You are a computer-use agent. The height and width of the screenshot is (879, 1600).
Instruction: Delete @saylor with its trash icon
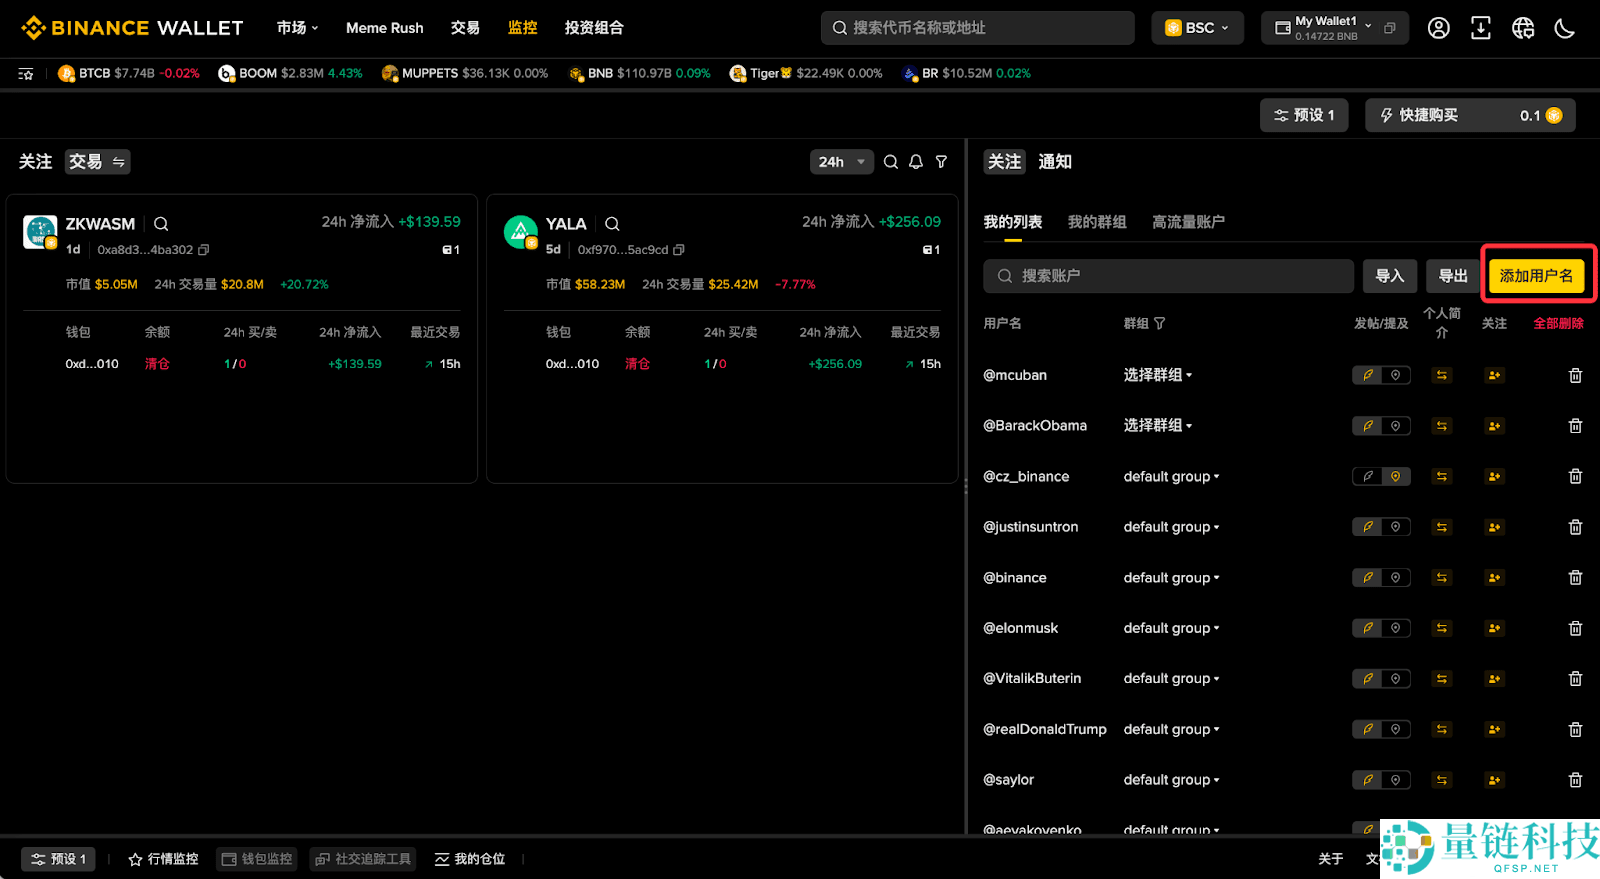[1575, 780]
